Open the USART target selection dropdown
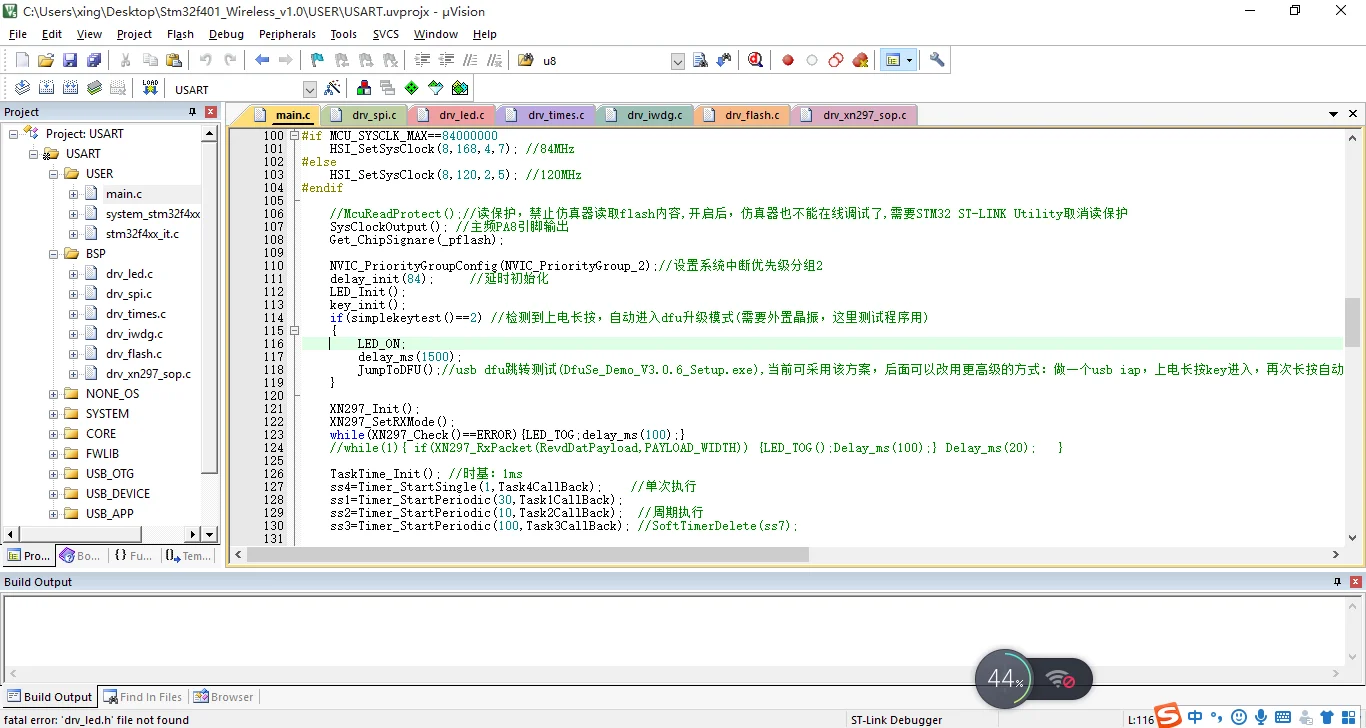1366x728 pixels. pyautogui.click(x=309, y=89)
